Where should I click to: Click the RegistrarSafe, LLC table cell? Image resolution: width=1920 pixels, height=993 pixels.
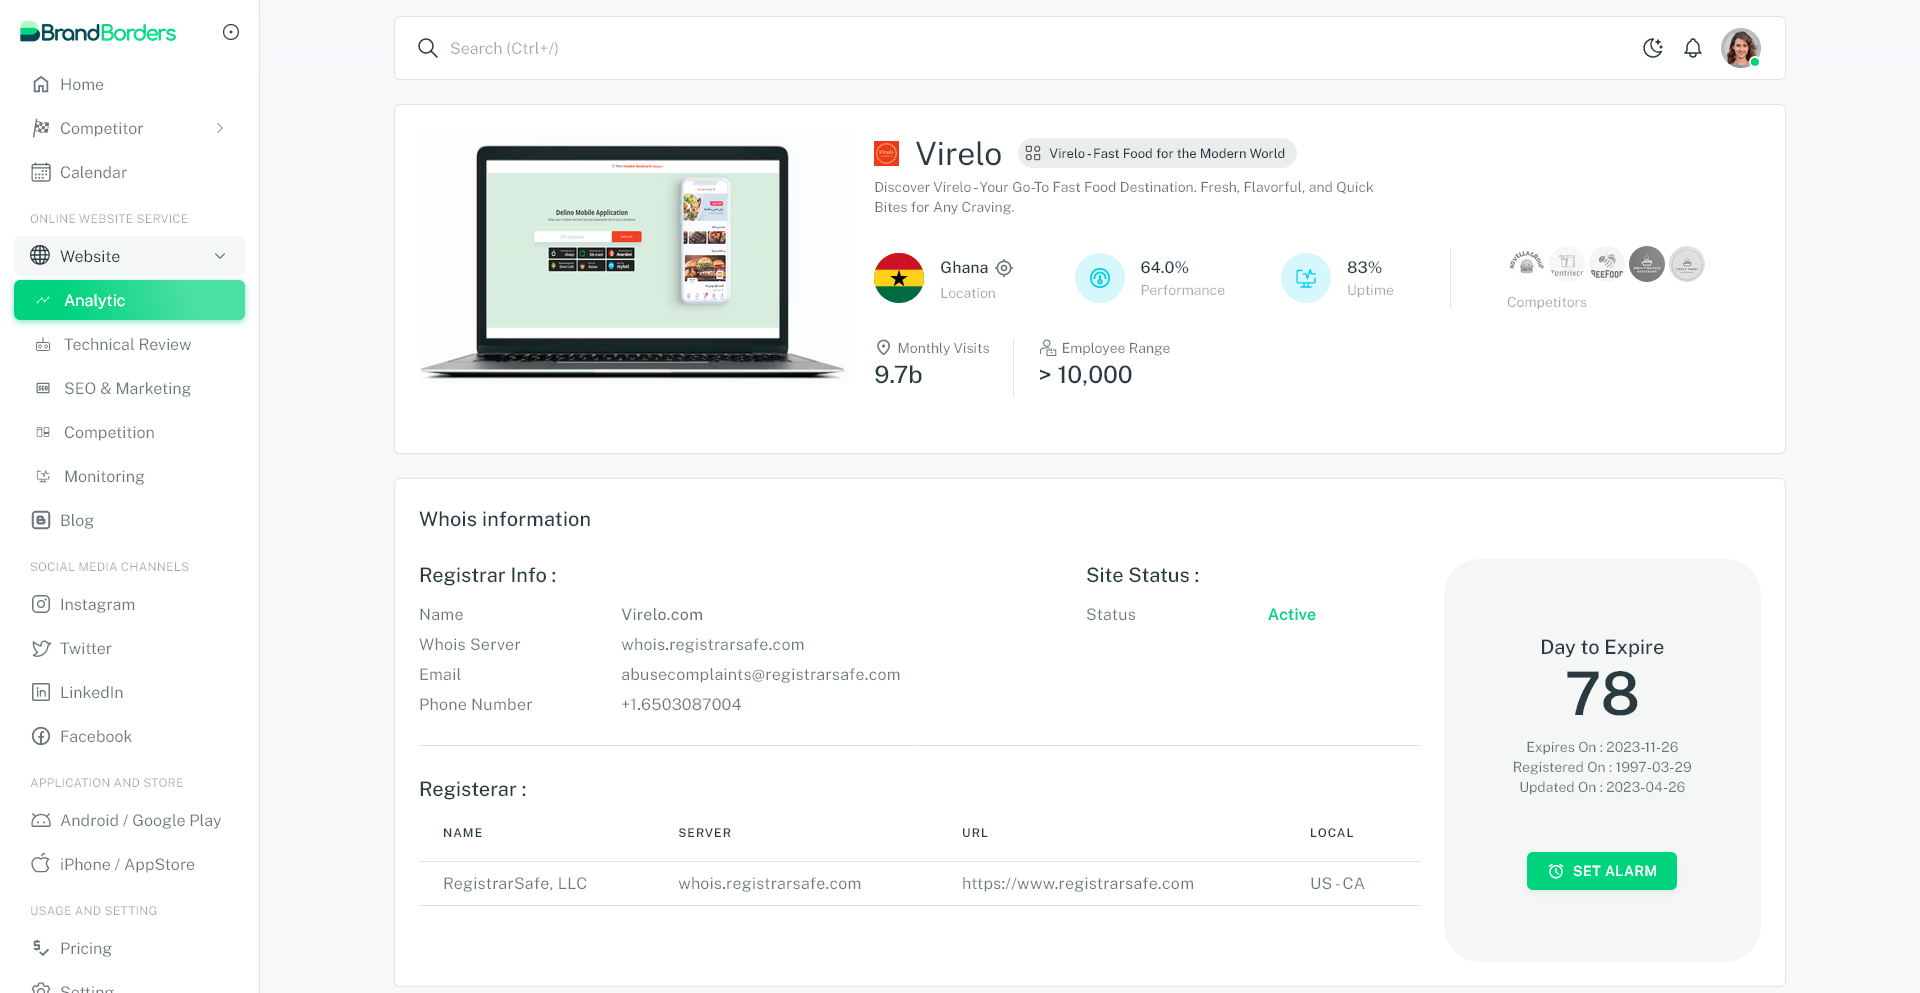click(x=515, y=883)
